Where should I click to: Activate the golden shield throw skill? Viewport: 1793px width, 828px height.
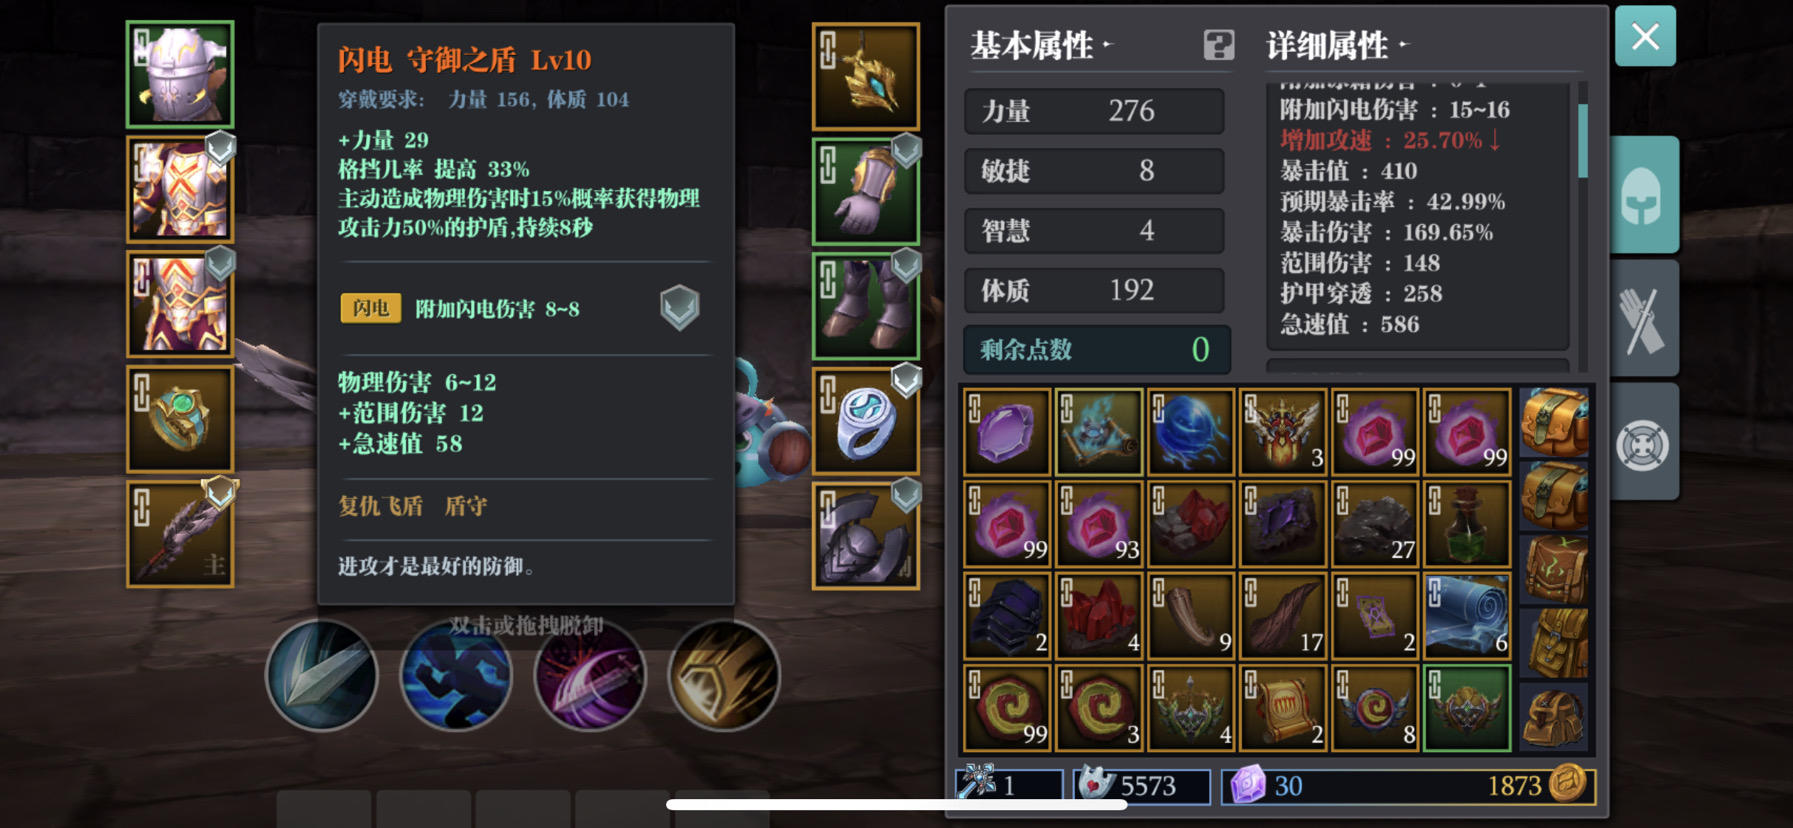click(724, 675)
